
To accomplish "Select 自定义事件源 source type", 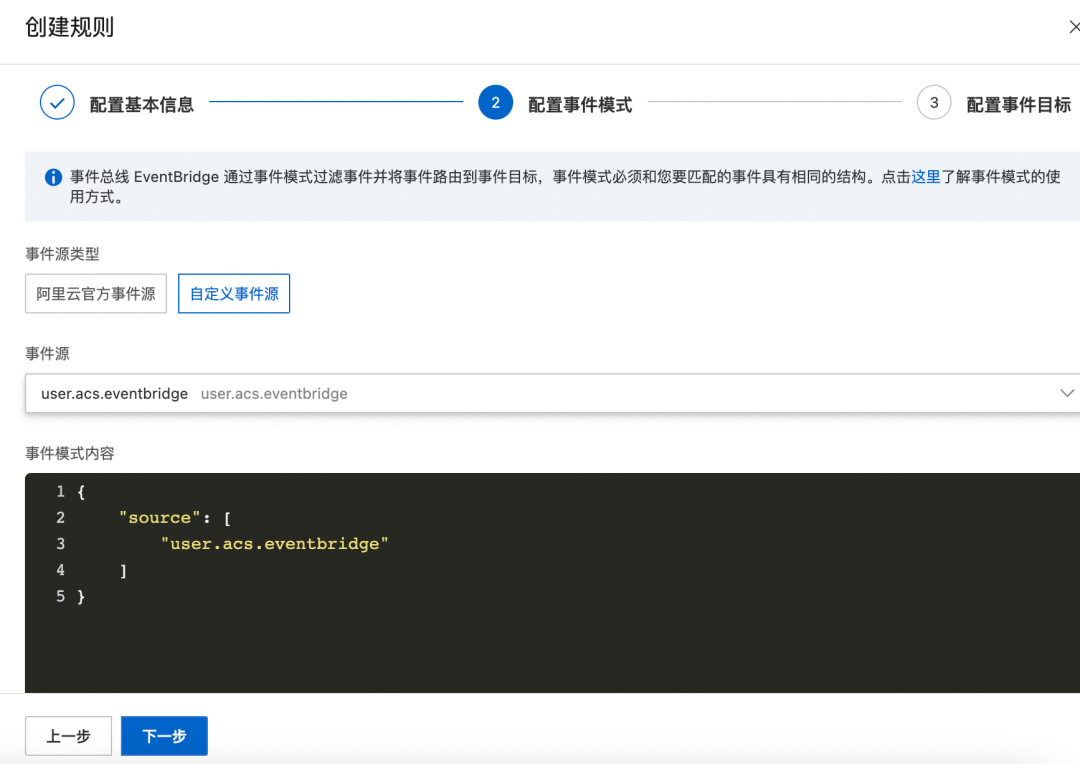I will 233,293.
